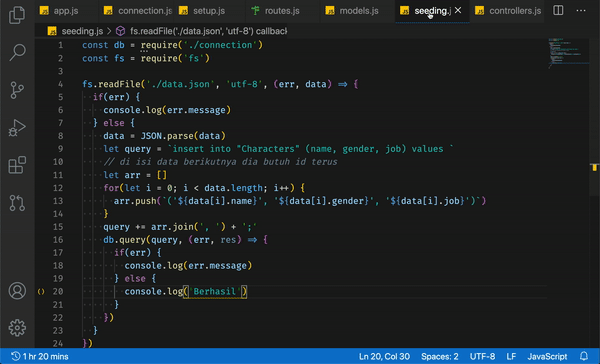This screenshot has width=600, height=364.
Task: Click the function symbol icon in breadcrumb
Action: tap(121, 31)
